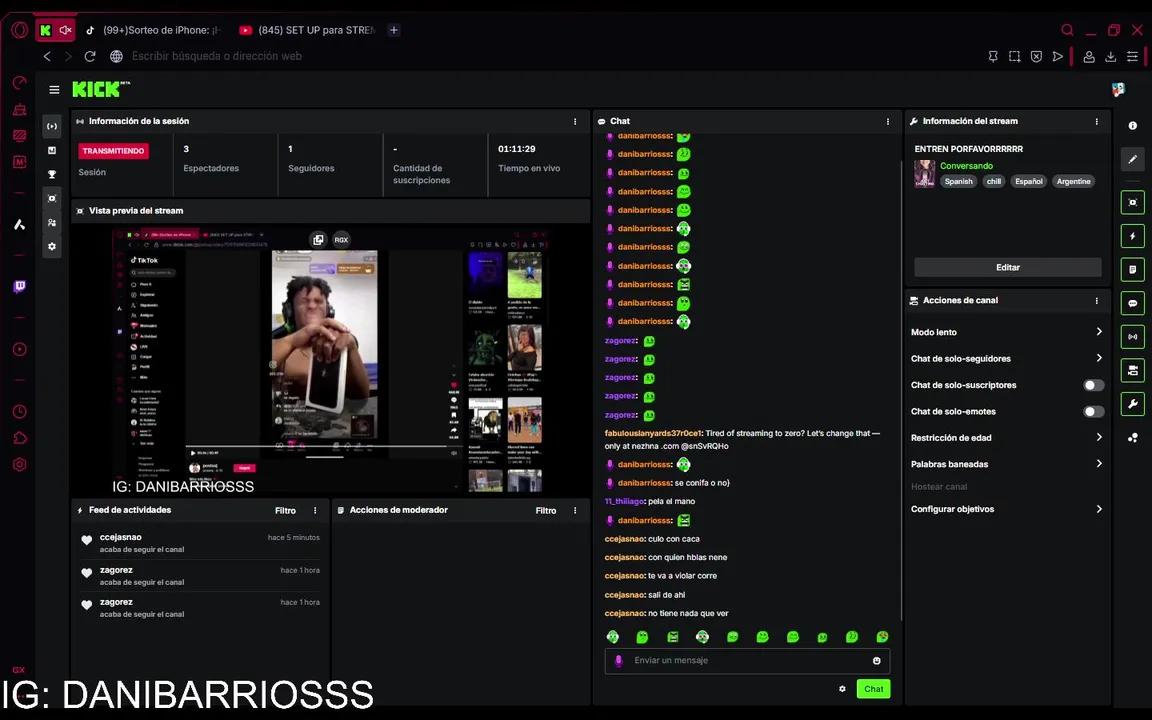Image resolution: width=1152 pixels, height=720 pixels.
Task: Click ccejasnao row in activity feed
Action: 200,543
